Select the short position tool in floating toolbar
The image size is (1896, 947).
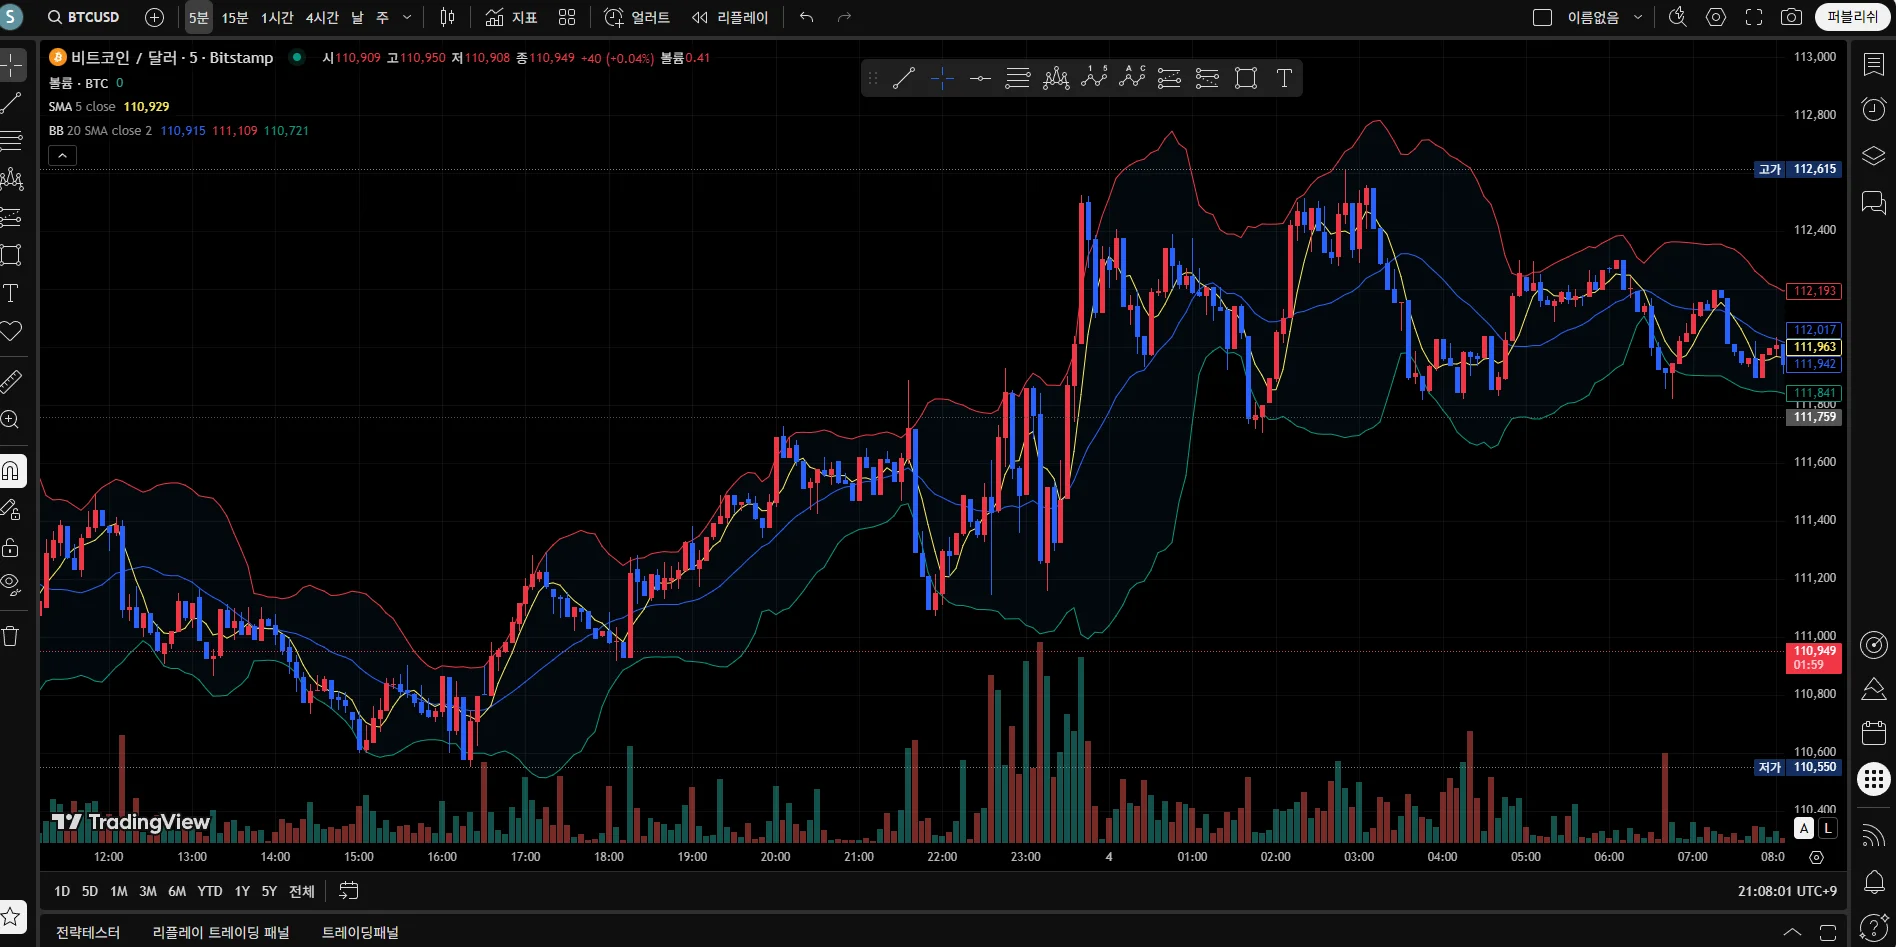coord(1207,78)
